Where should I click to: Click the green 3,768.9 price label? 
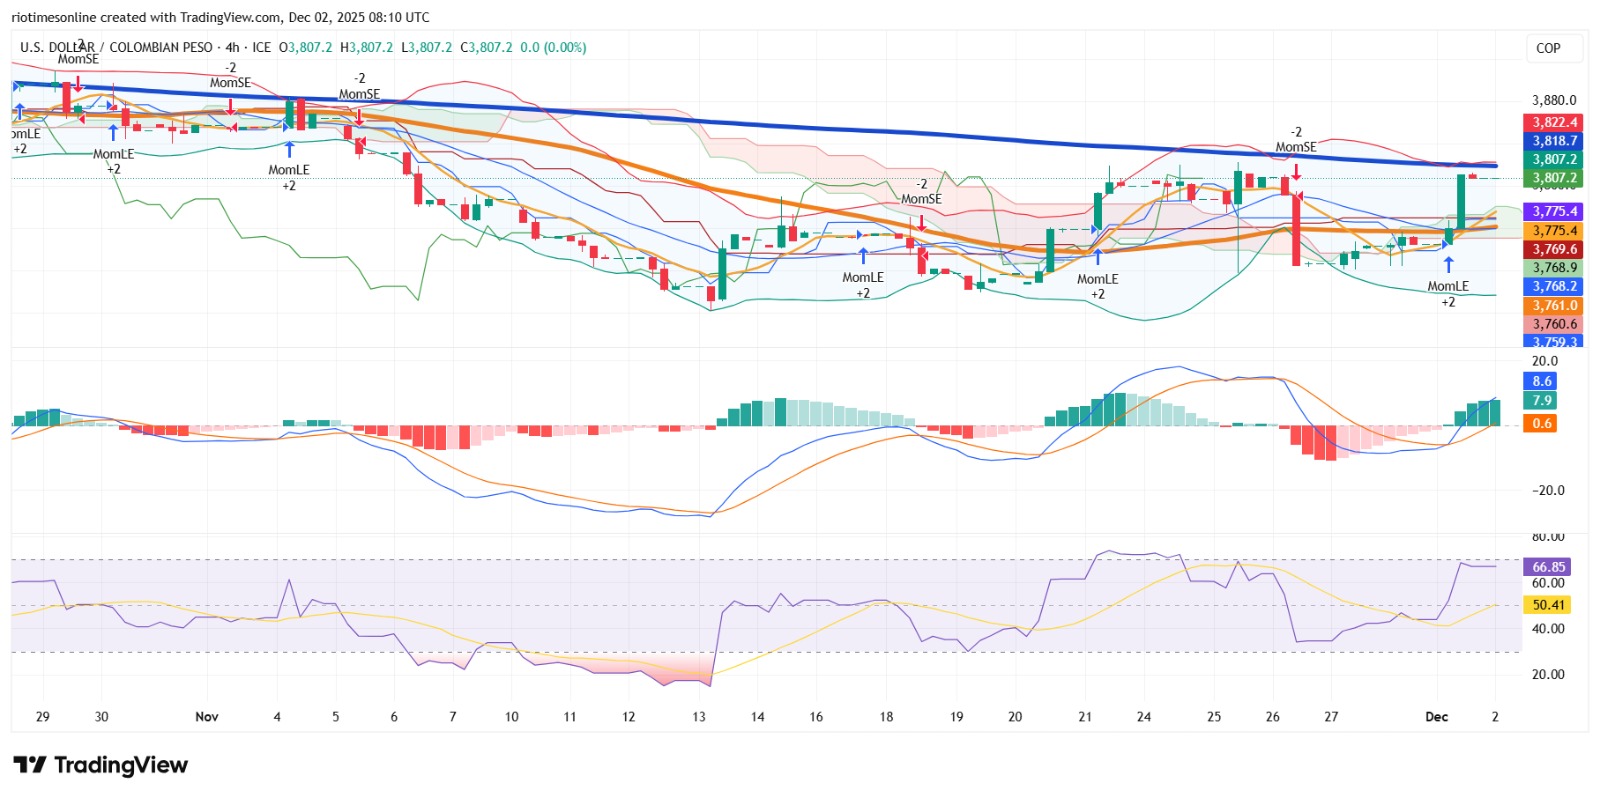click(x=1554, y=267)
